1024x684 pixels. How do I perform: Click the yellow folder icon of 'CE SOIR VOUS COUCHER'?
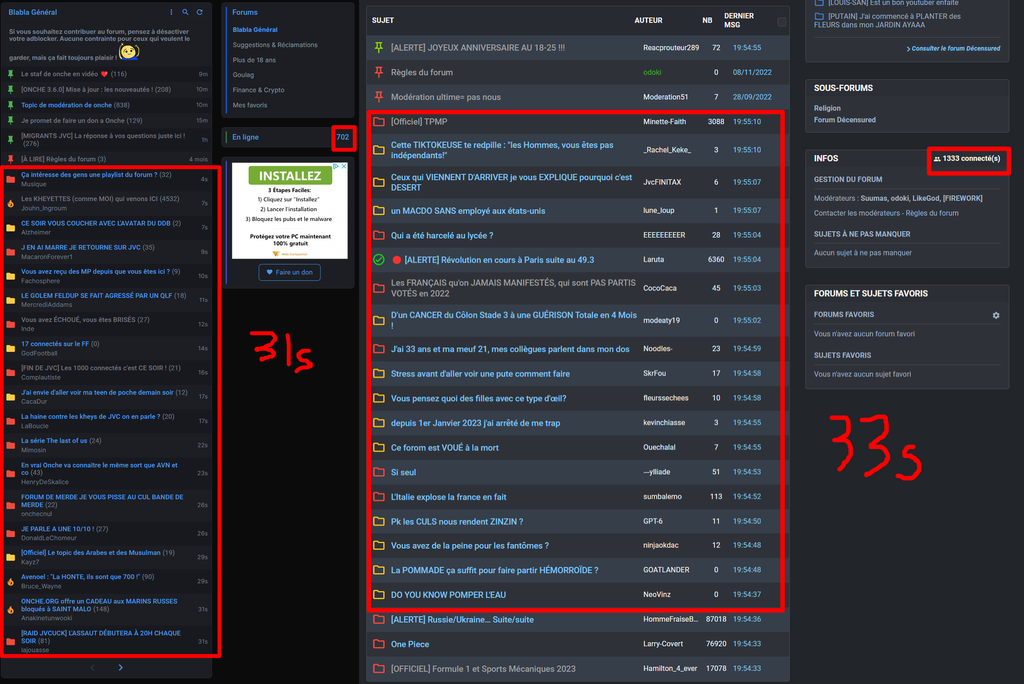[10, 227]
